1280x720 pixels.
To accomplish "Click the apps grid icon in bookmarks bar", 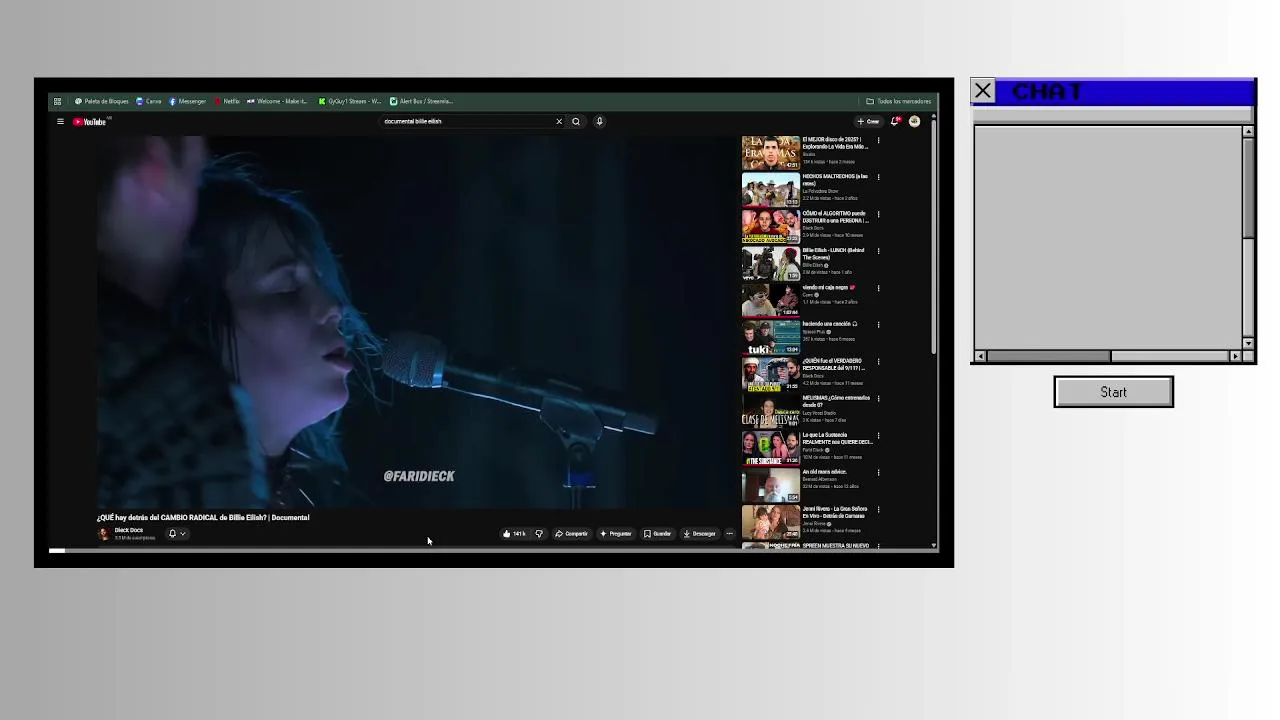I will tap(57, 101).
